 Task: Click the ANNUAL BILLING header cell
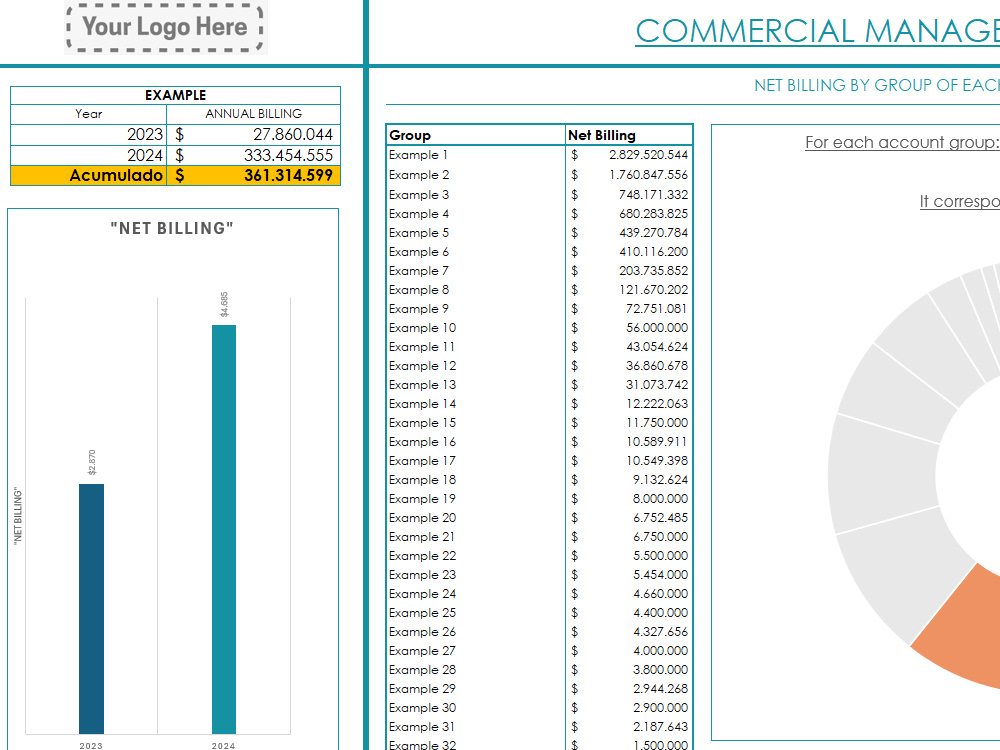coord(253,114)
